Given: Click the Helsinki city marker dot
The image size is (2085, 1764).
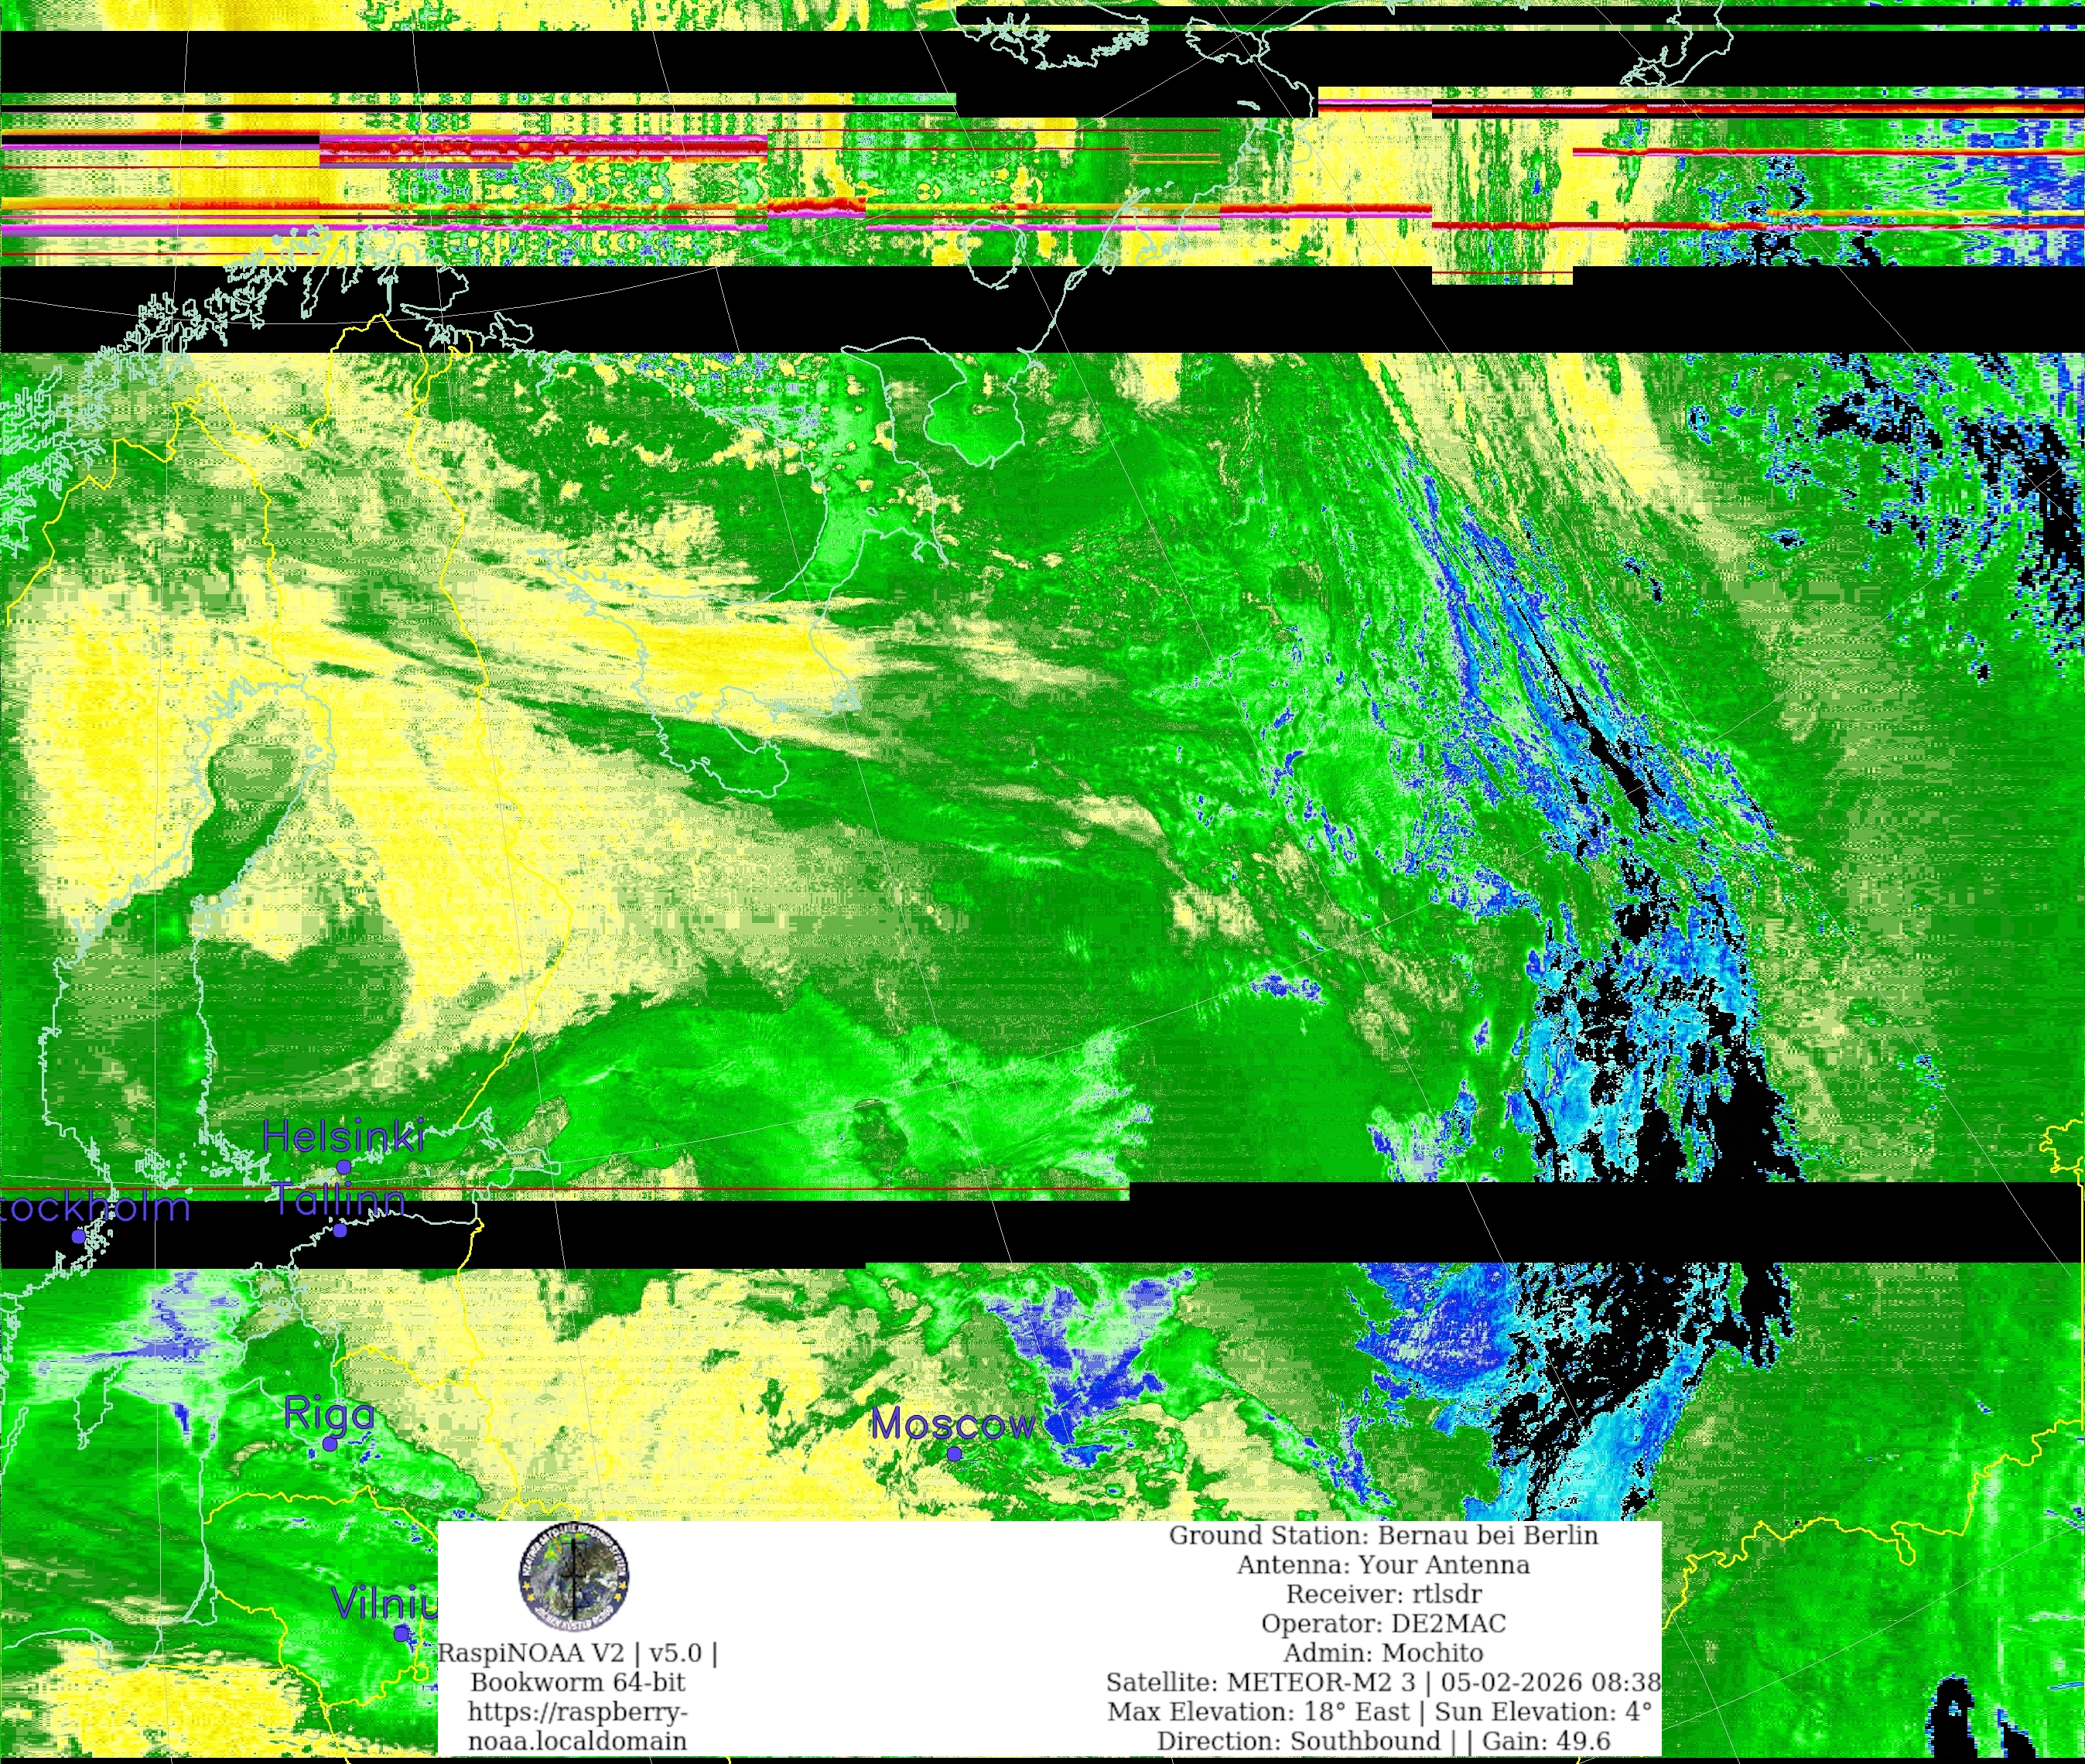Looking at the screenshot, I should (x=343, y=1167).
